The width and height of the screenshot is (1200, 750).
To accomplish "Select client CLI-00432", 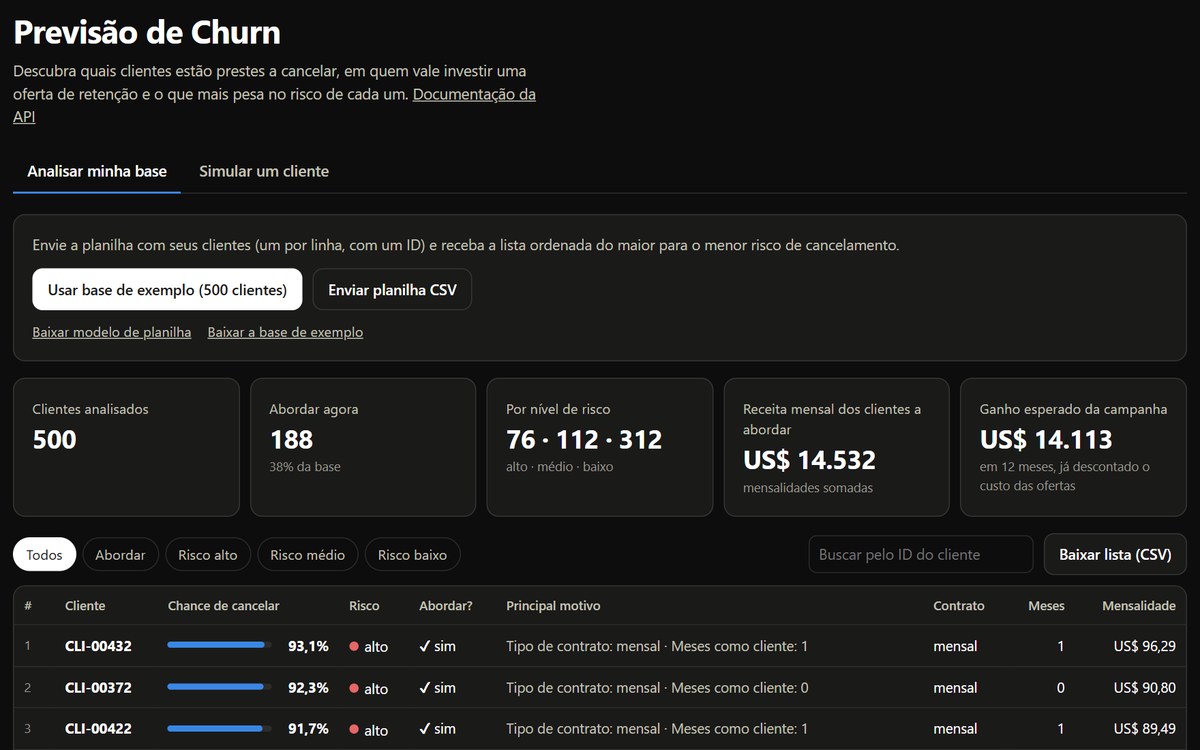I will pos(98,647).
